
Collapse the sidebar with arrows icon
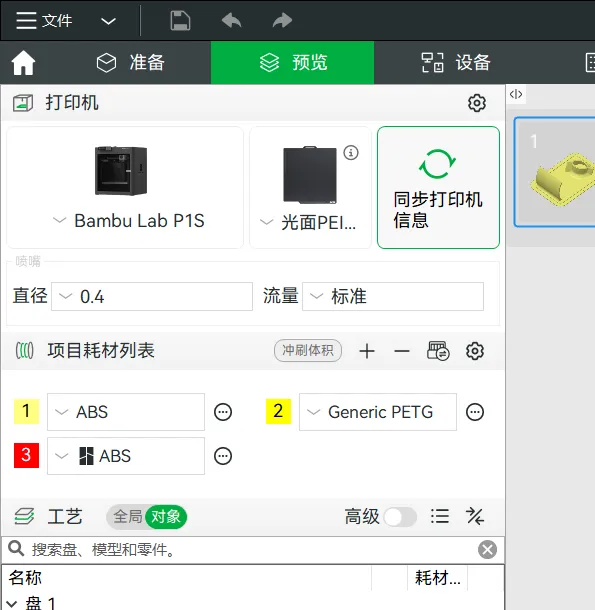click(x=516, y=94)
